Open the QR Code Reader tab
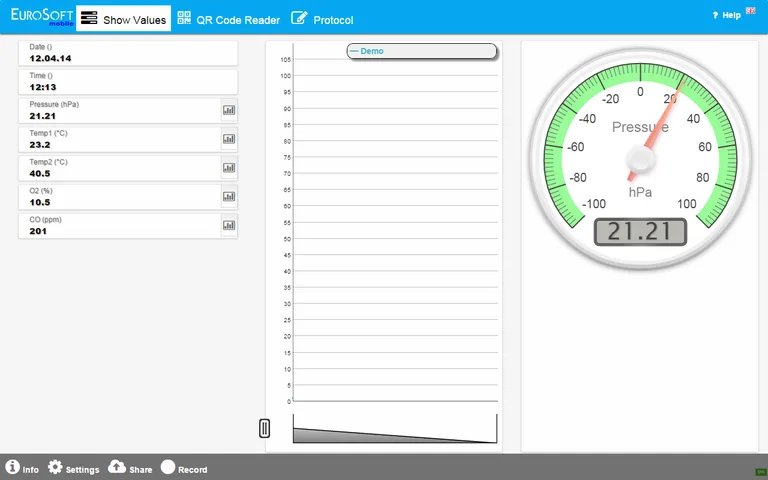The width and height of the screenshot is (768, 480). [229, 19]
